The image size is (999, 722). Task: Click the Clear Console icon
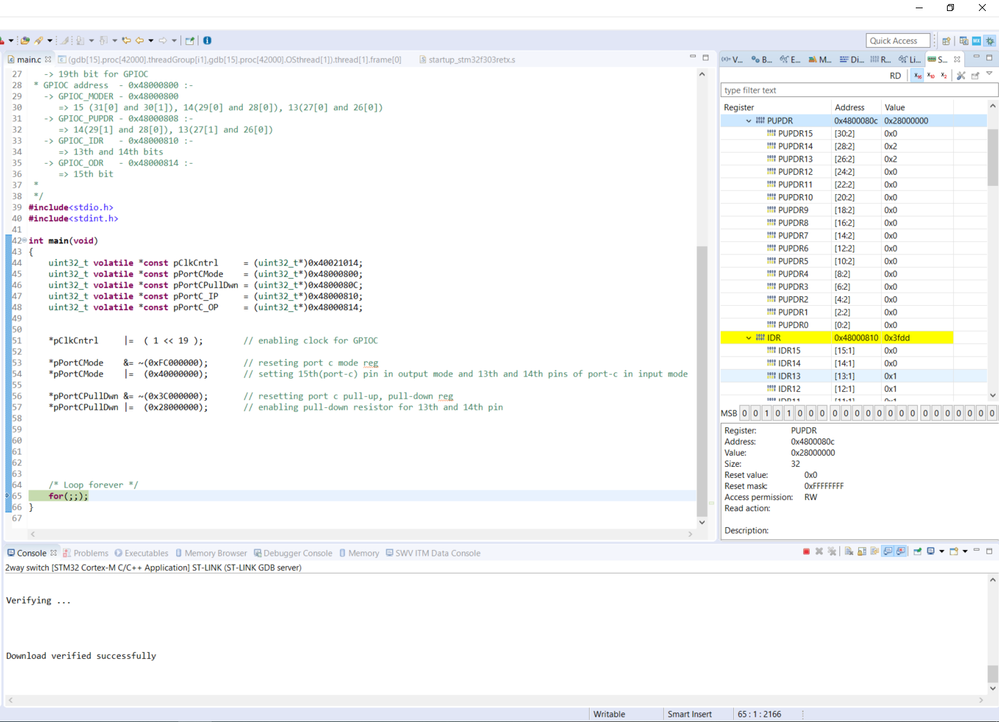(849, 551)
